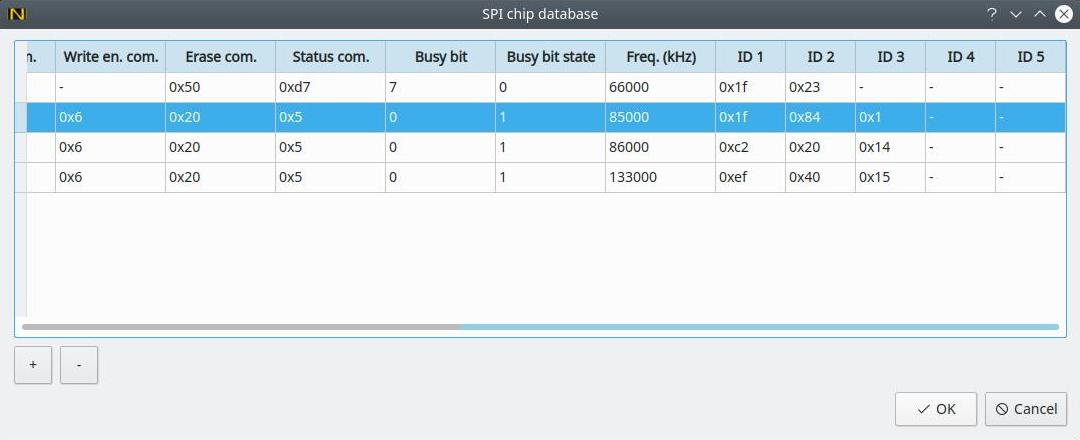The height and width of the screenshot is (440, 1080).
Task: Close the dialog with the X icon
Action: [x=1062, y=14]
